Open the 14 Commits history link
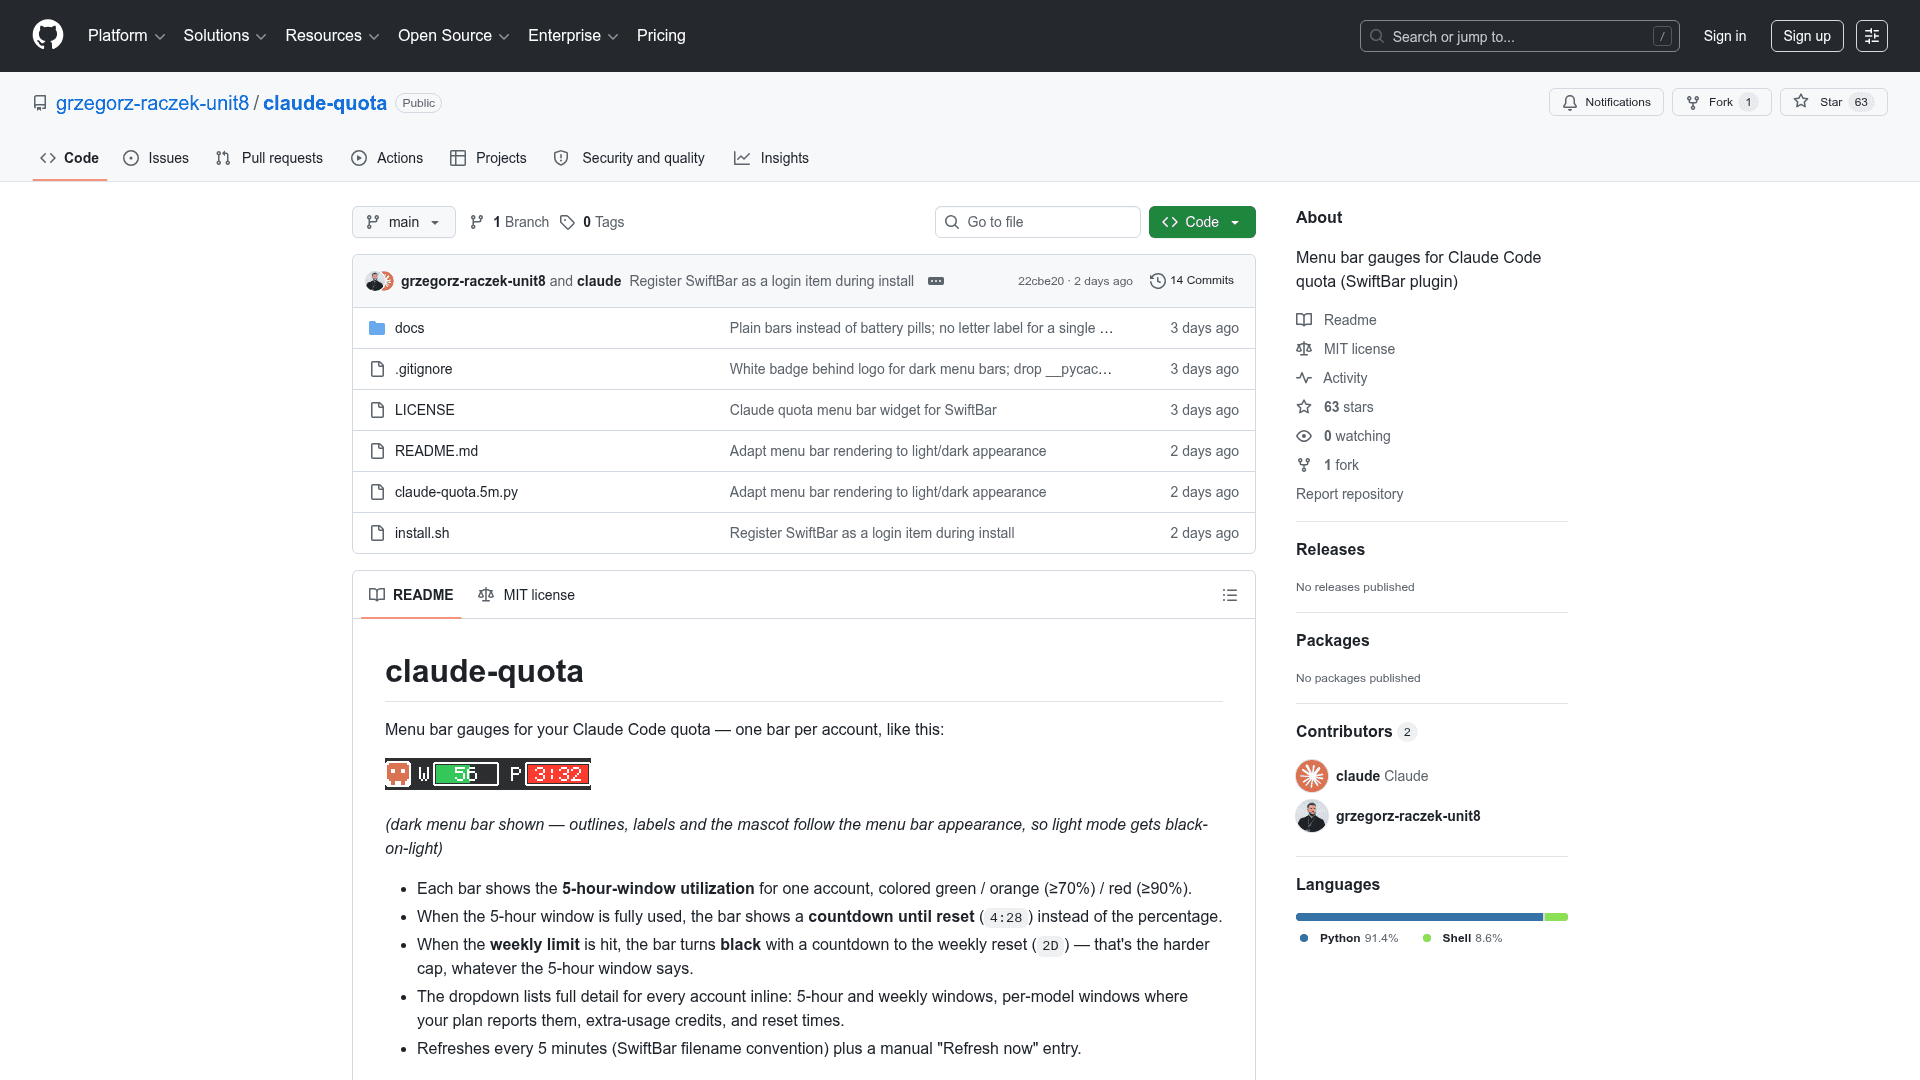The height and width of the screenshot is (1080, 1920). 1192,281
